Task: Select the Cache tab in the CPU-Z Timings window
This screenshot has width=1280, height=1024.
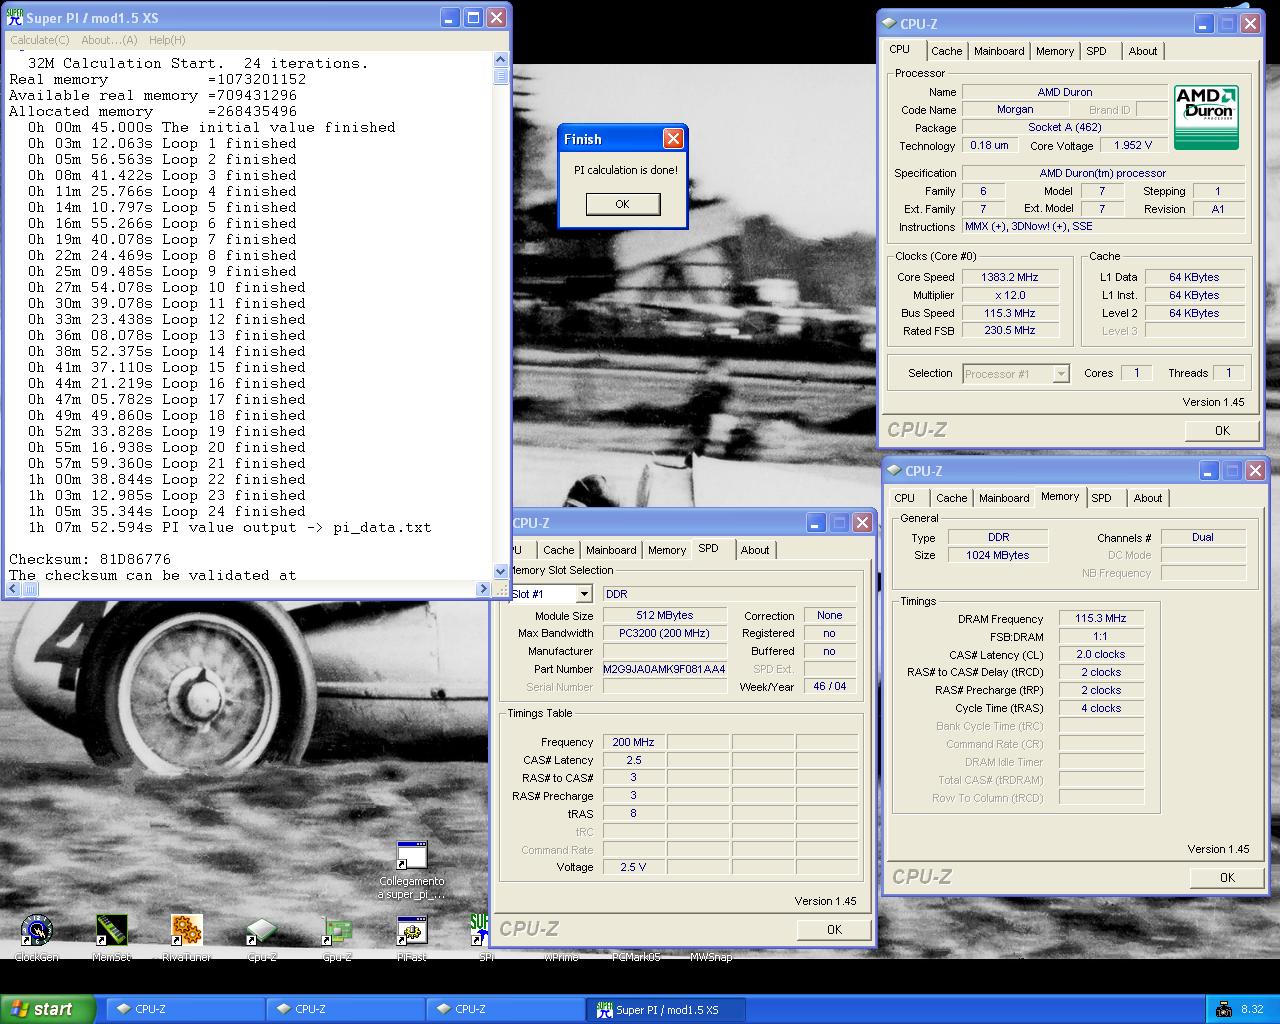Action: click(951, 498)
